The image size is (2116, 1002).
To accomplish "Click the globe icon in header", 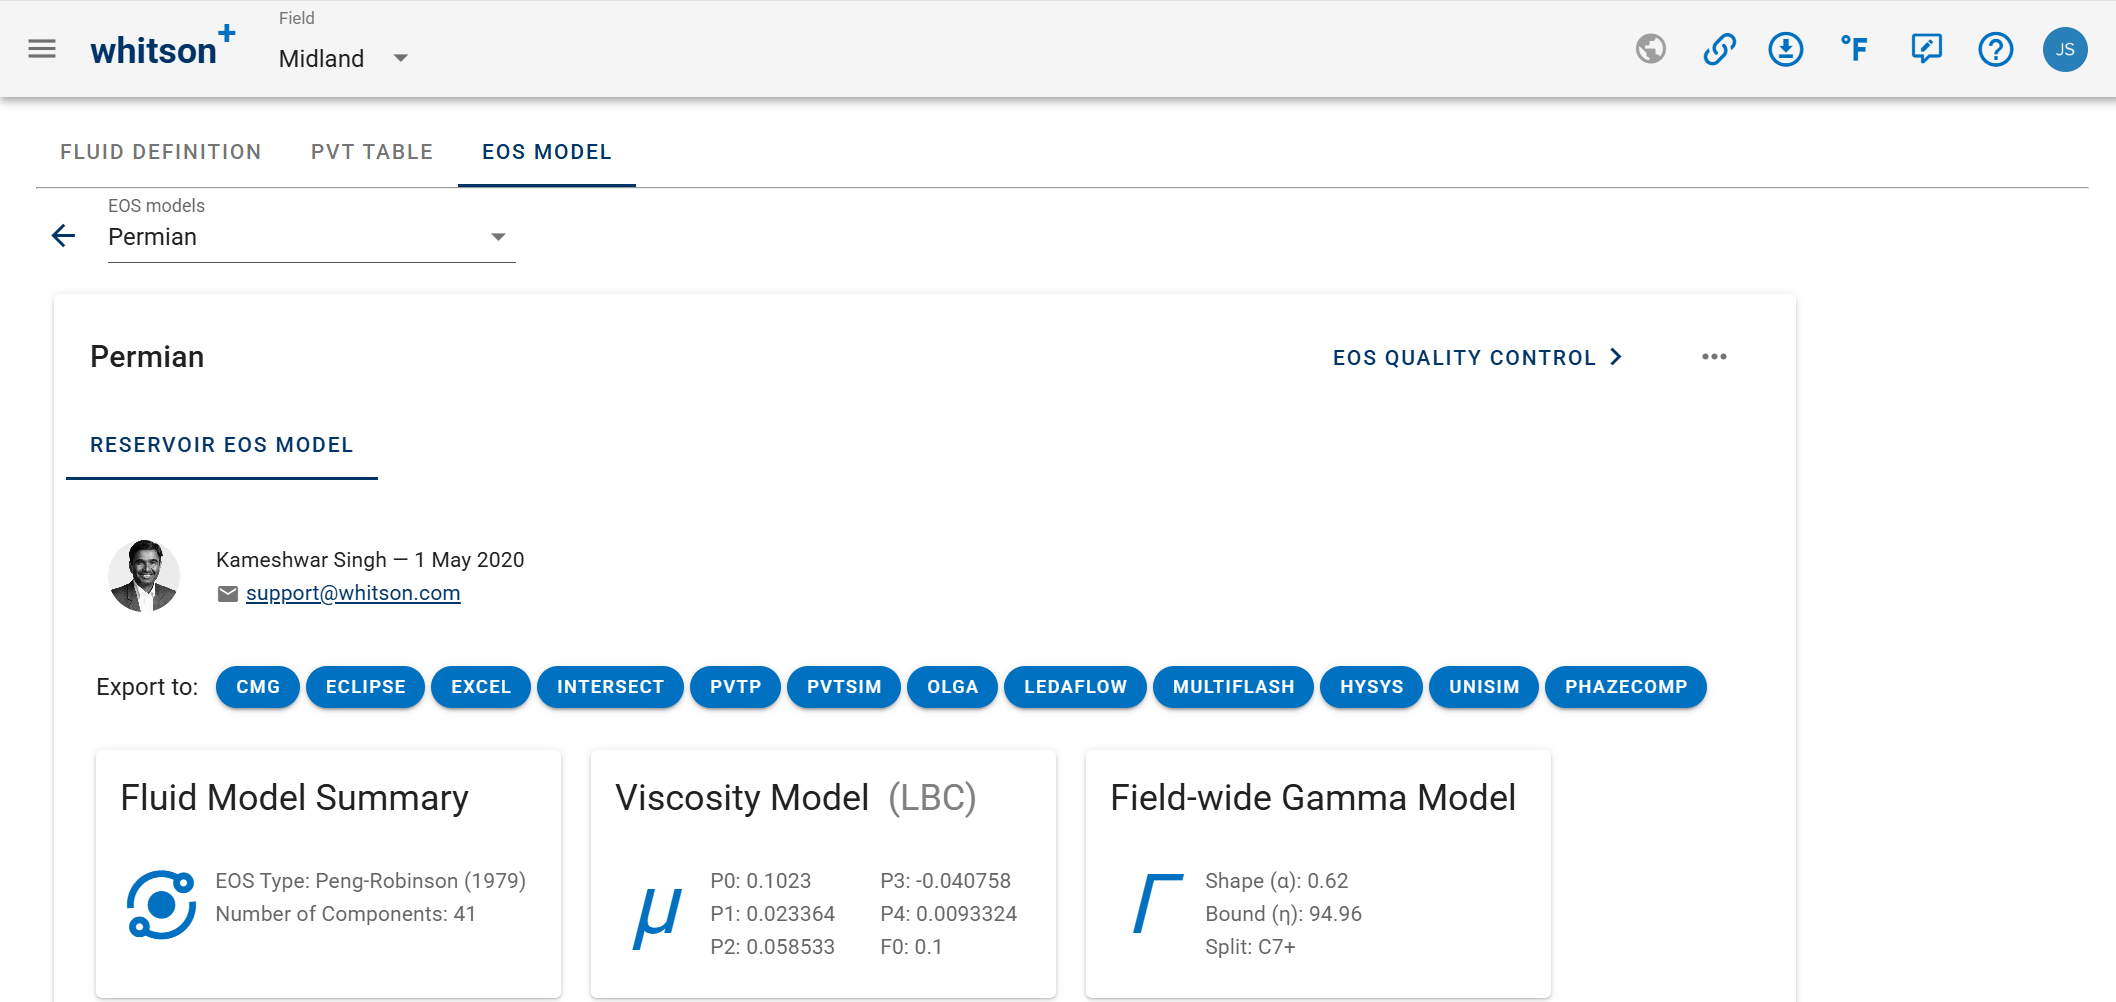I will coord(1651,49).
